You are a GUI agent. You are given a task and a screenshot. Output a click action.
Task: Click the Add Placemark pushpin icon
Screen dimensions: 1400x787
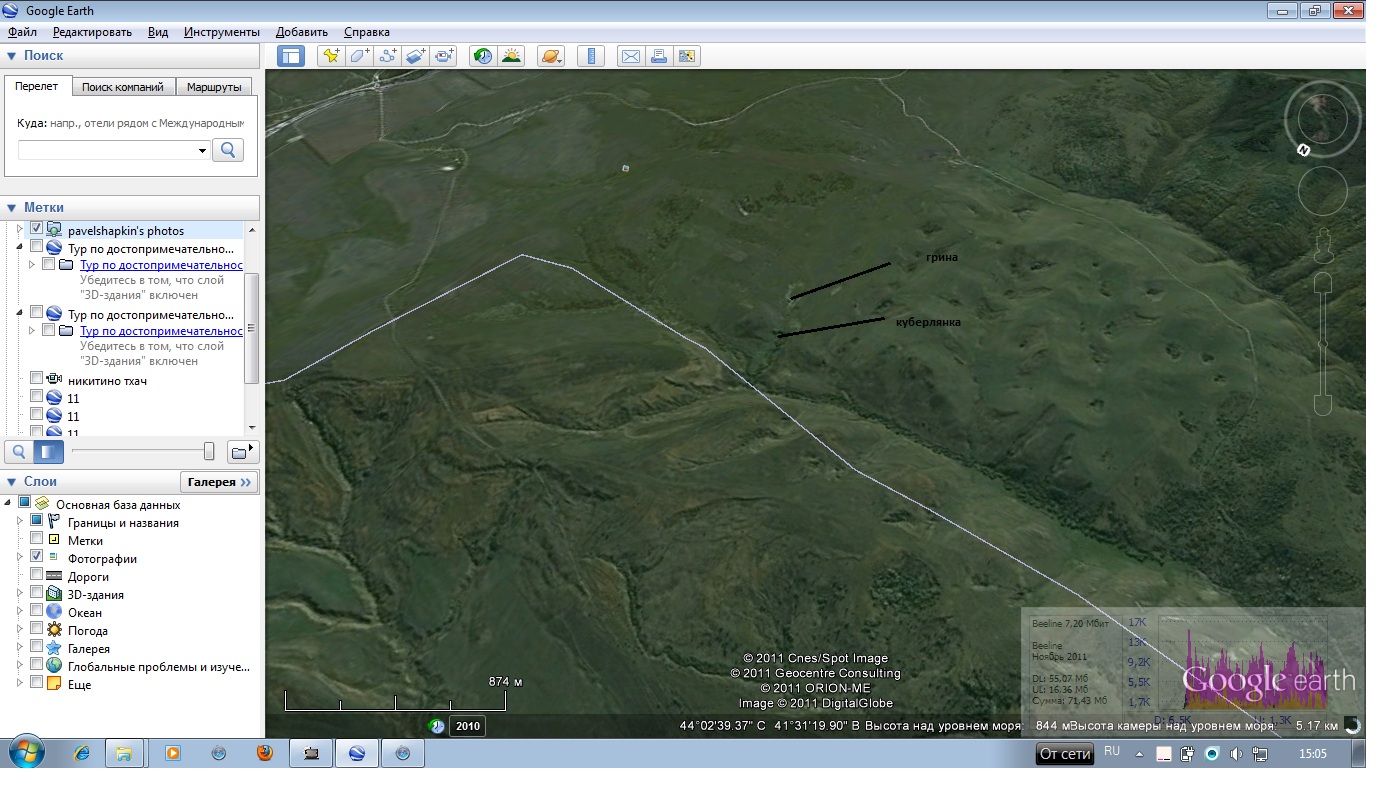[x=330, y=56]
